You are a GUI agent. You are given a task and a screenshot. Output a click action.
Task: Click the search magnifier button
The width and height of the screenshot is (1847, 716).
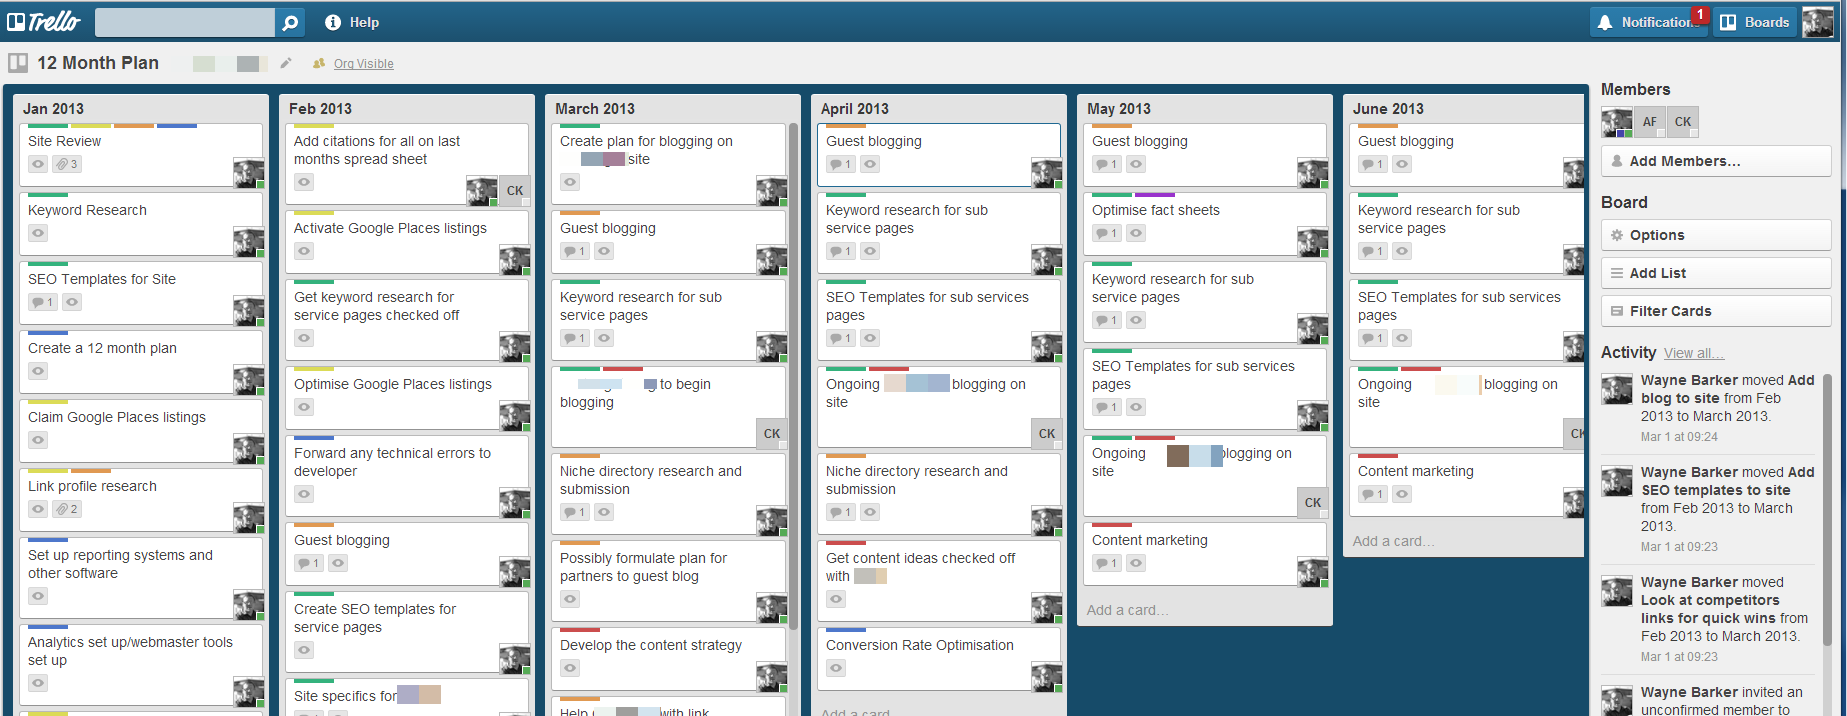289,22
